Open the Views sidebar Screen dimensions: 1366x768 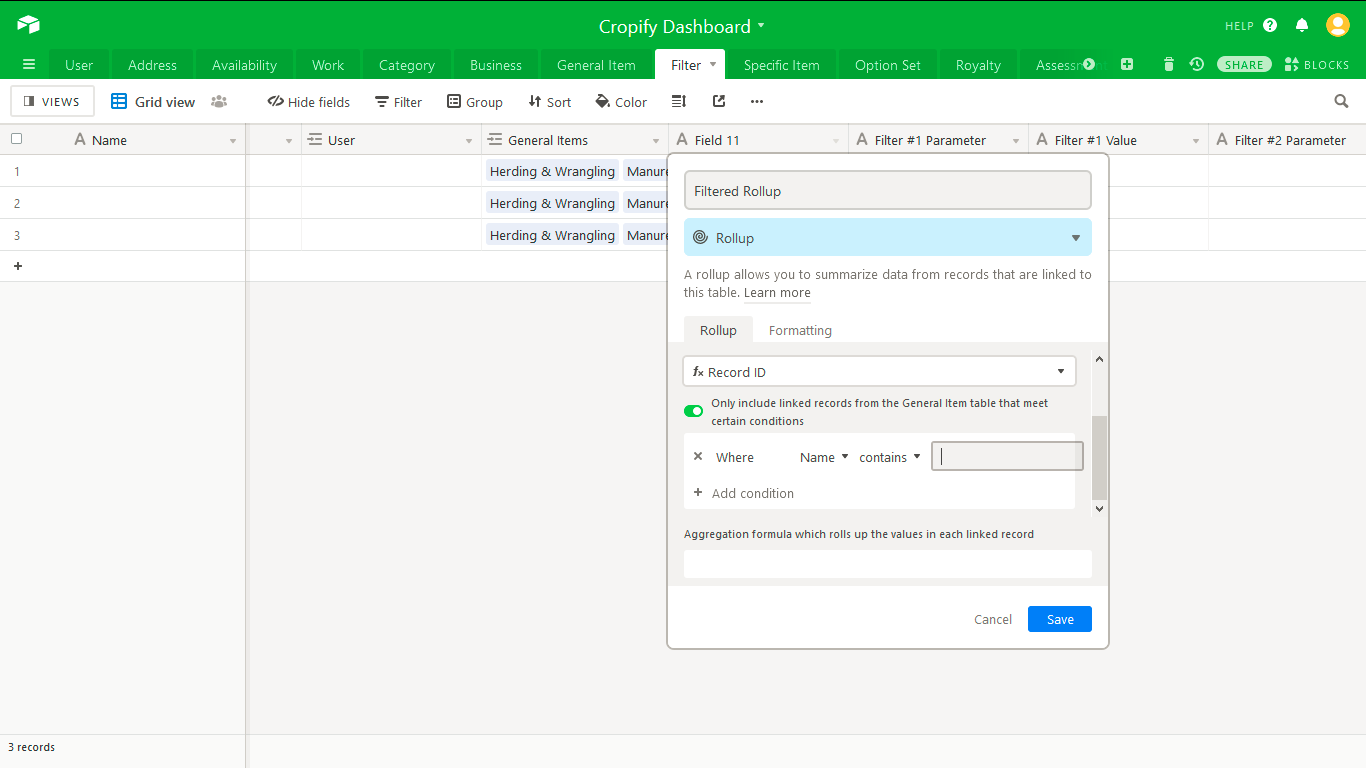[x=52, y=101]
